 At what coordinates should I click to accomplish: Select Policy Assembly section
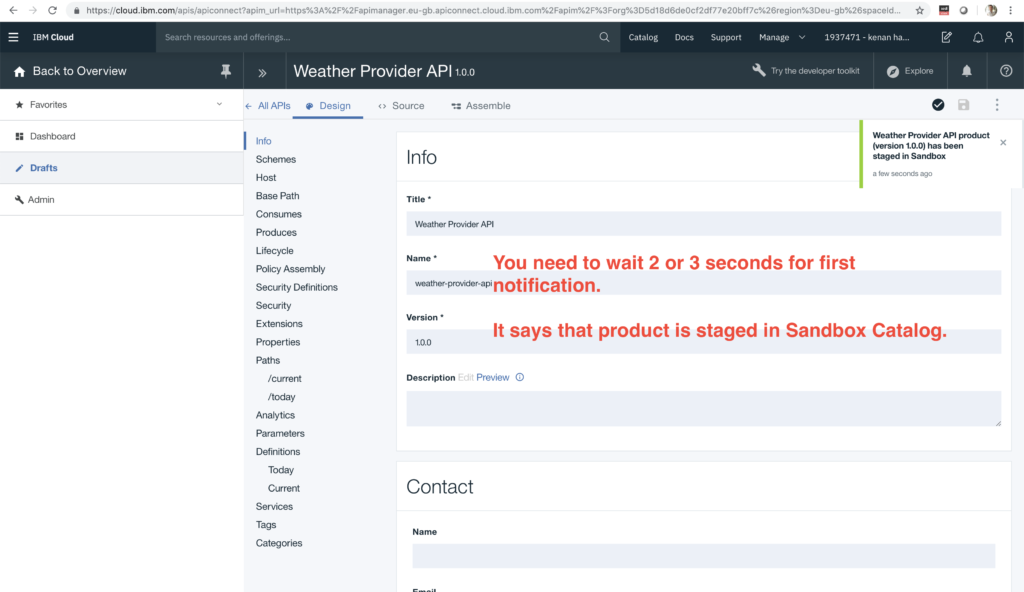[291, 269]
